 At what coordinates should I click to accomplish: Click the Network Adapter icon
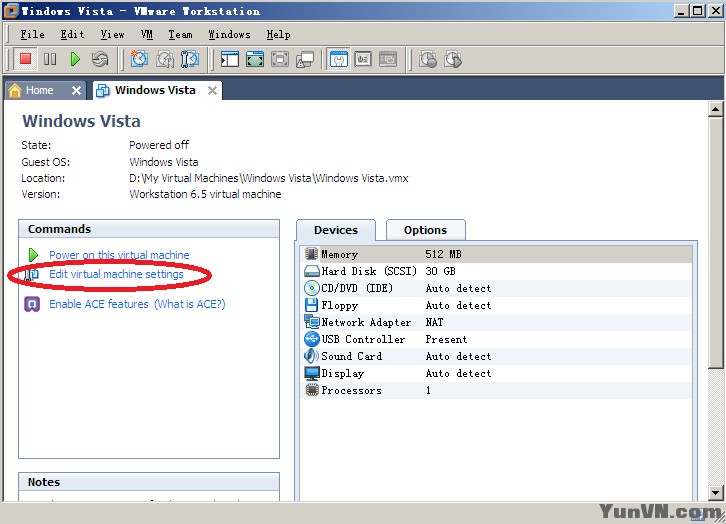click(x=312, y=322)
